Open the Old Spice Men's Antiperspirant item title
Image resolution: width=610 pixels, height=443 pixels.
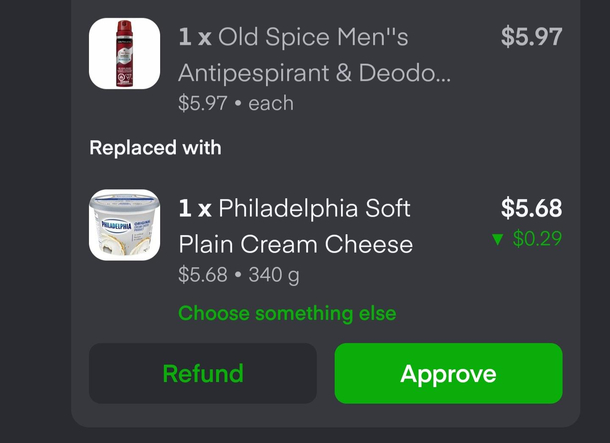click(x=314, y=55)
